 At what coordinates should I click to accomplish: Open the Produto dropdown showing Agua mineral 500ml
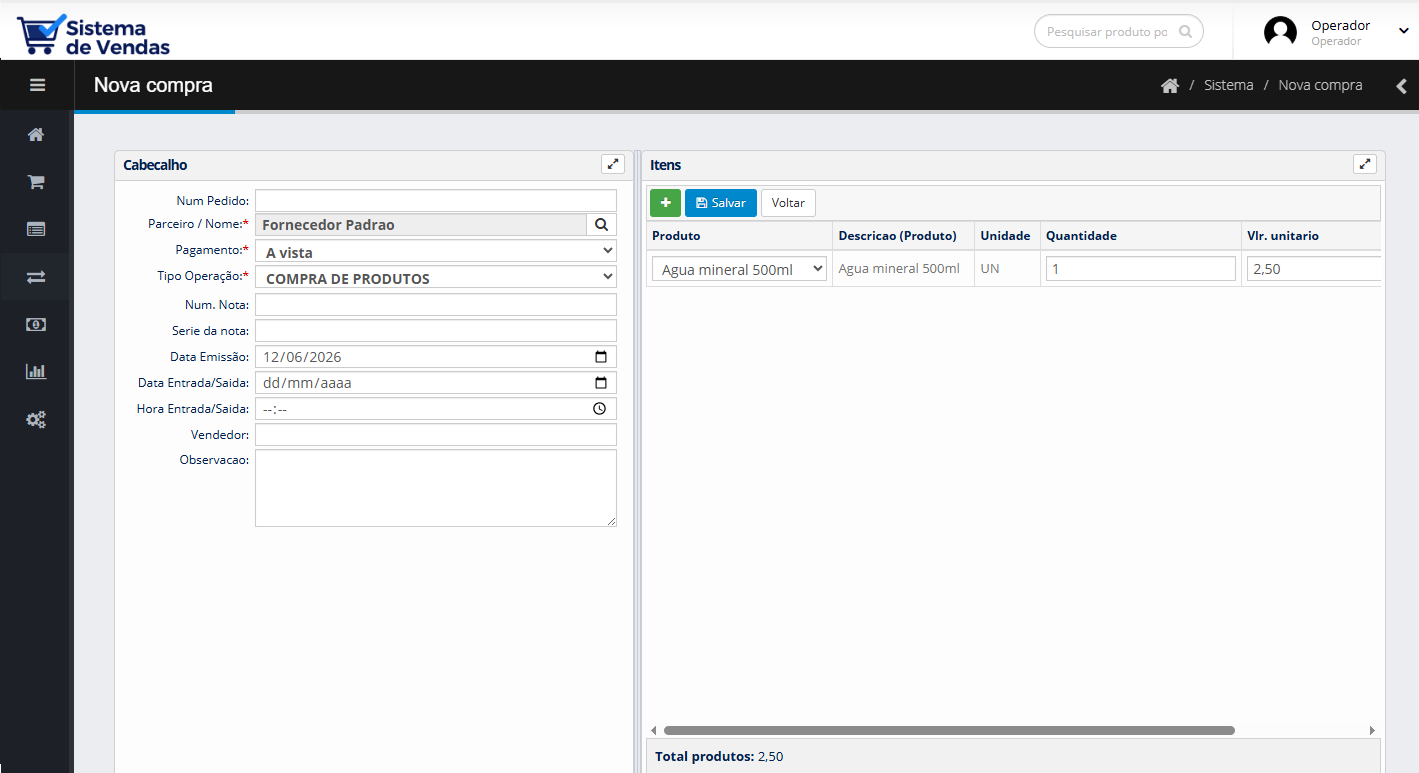(x=739, y=268)
